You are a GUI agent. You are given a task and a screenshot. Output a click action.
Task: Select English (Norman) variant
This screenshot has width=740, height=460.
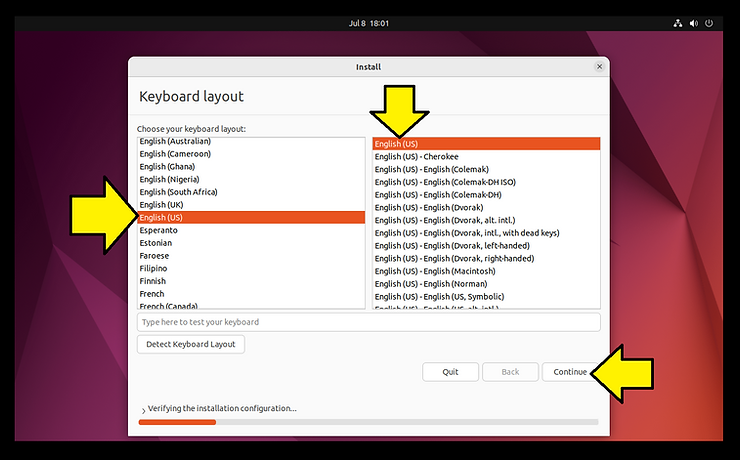(486, 284)
